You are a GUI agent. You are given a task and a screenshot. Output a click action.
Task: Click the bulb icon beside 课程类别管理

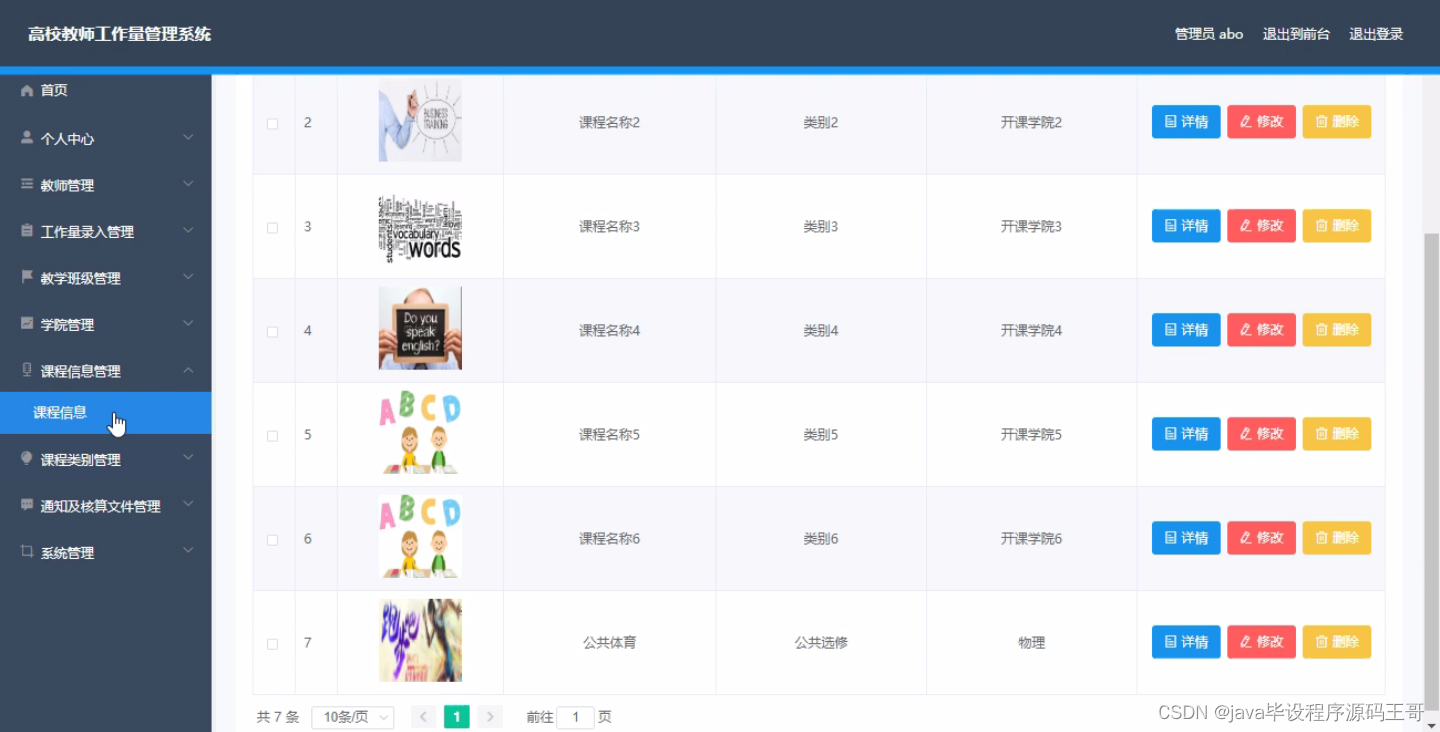coord(27,458)
